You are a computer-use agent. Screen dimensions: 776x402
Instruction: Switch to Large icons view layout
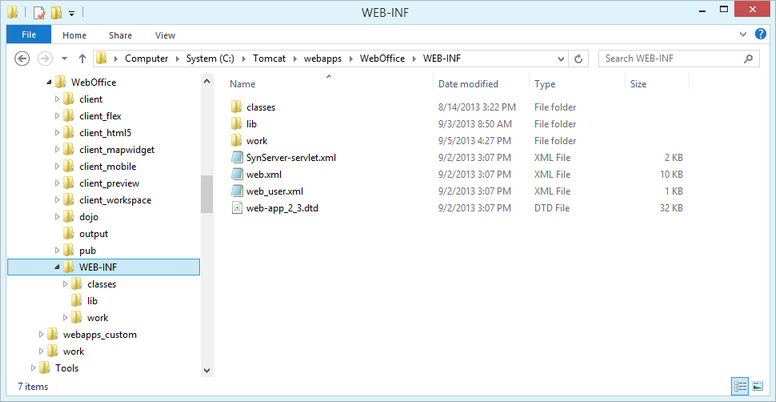[757, 386]
